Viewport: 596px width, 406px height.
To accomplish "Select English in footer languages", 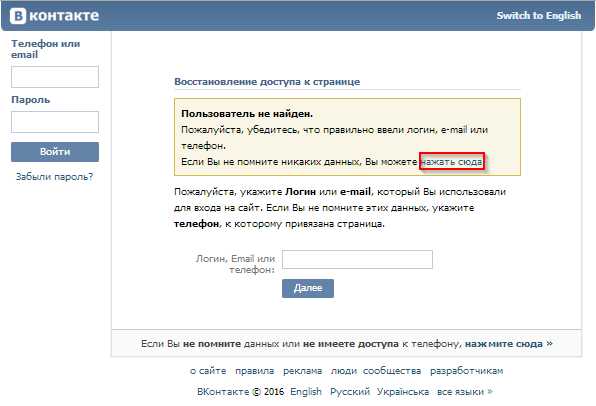I will [x=306, y=392].
